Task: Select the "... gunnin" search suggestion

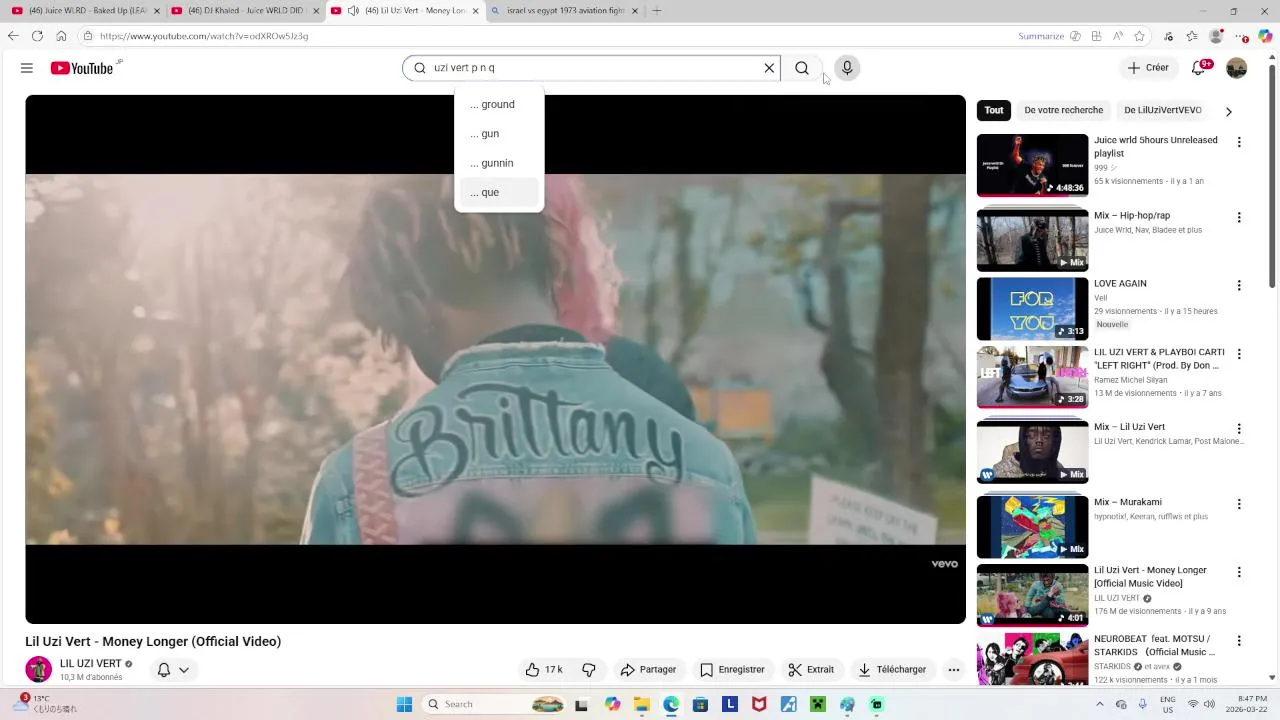Action: (499, 163)
